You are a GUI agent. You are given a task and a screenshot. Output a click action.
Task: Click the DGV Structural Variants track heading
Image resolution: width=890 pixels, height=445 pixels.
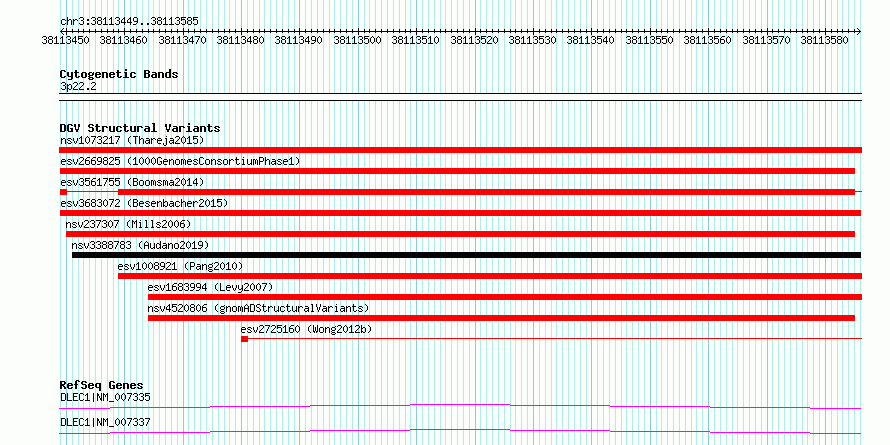point(140,128)
